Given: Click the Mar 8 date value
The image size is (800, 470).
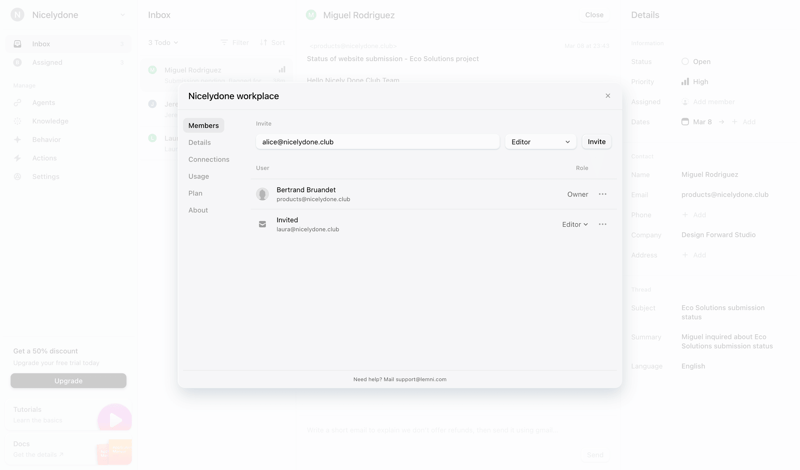Looking at the screenshot, I should point(696,121).
